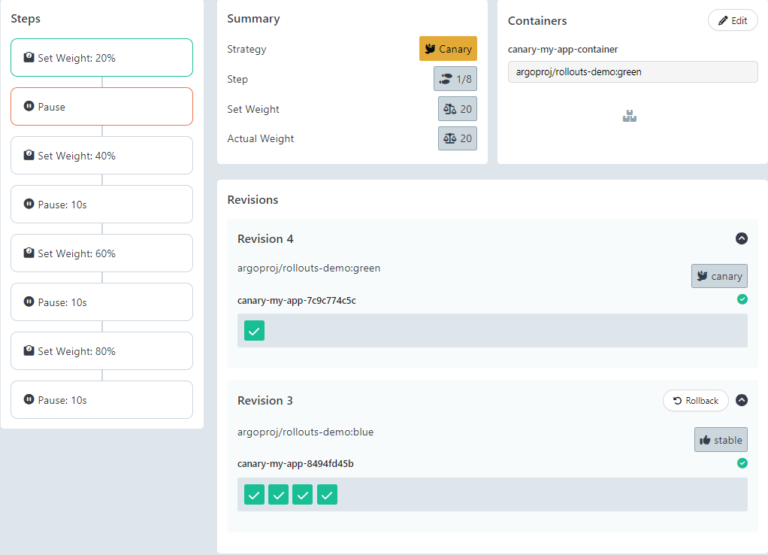Click green status icon for canary-my-app-7c9c774c5c
Viewport: 768px width, 555px height.
[742, 299]
